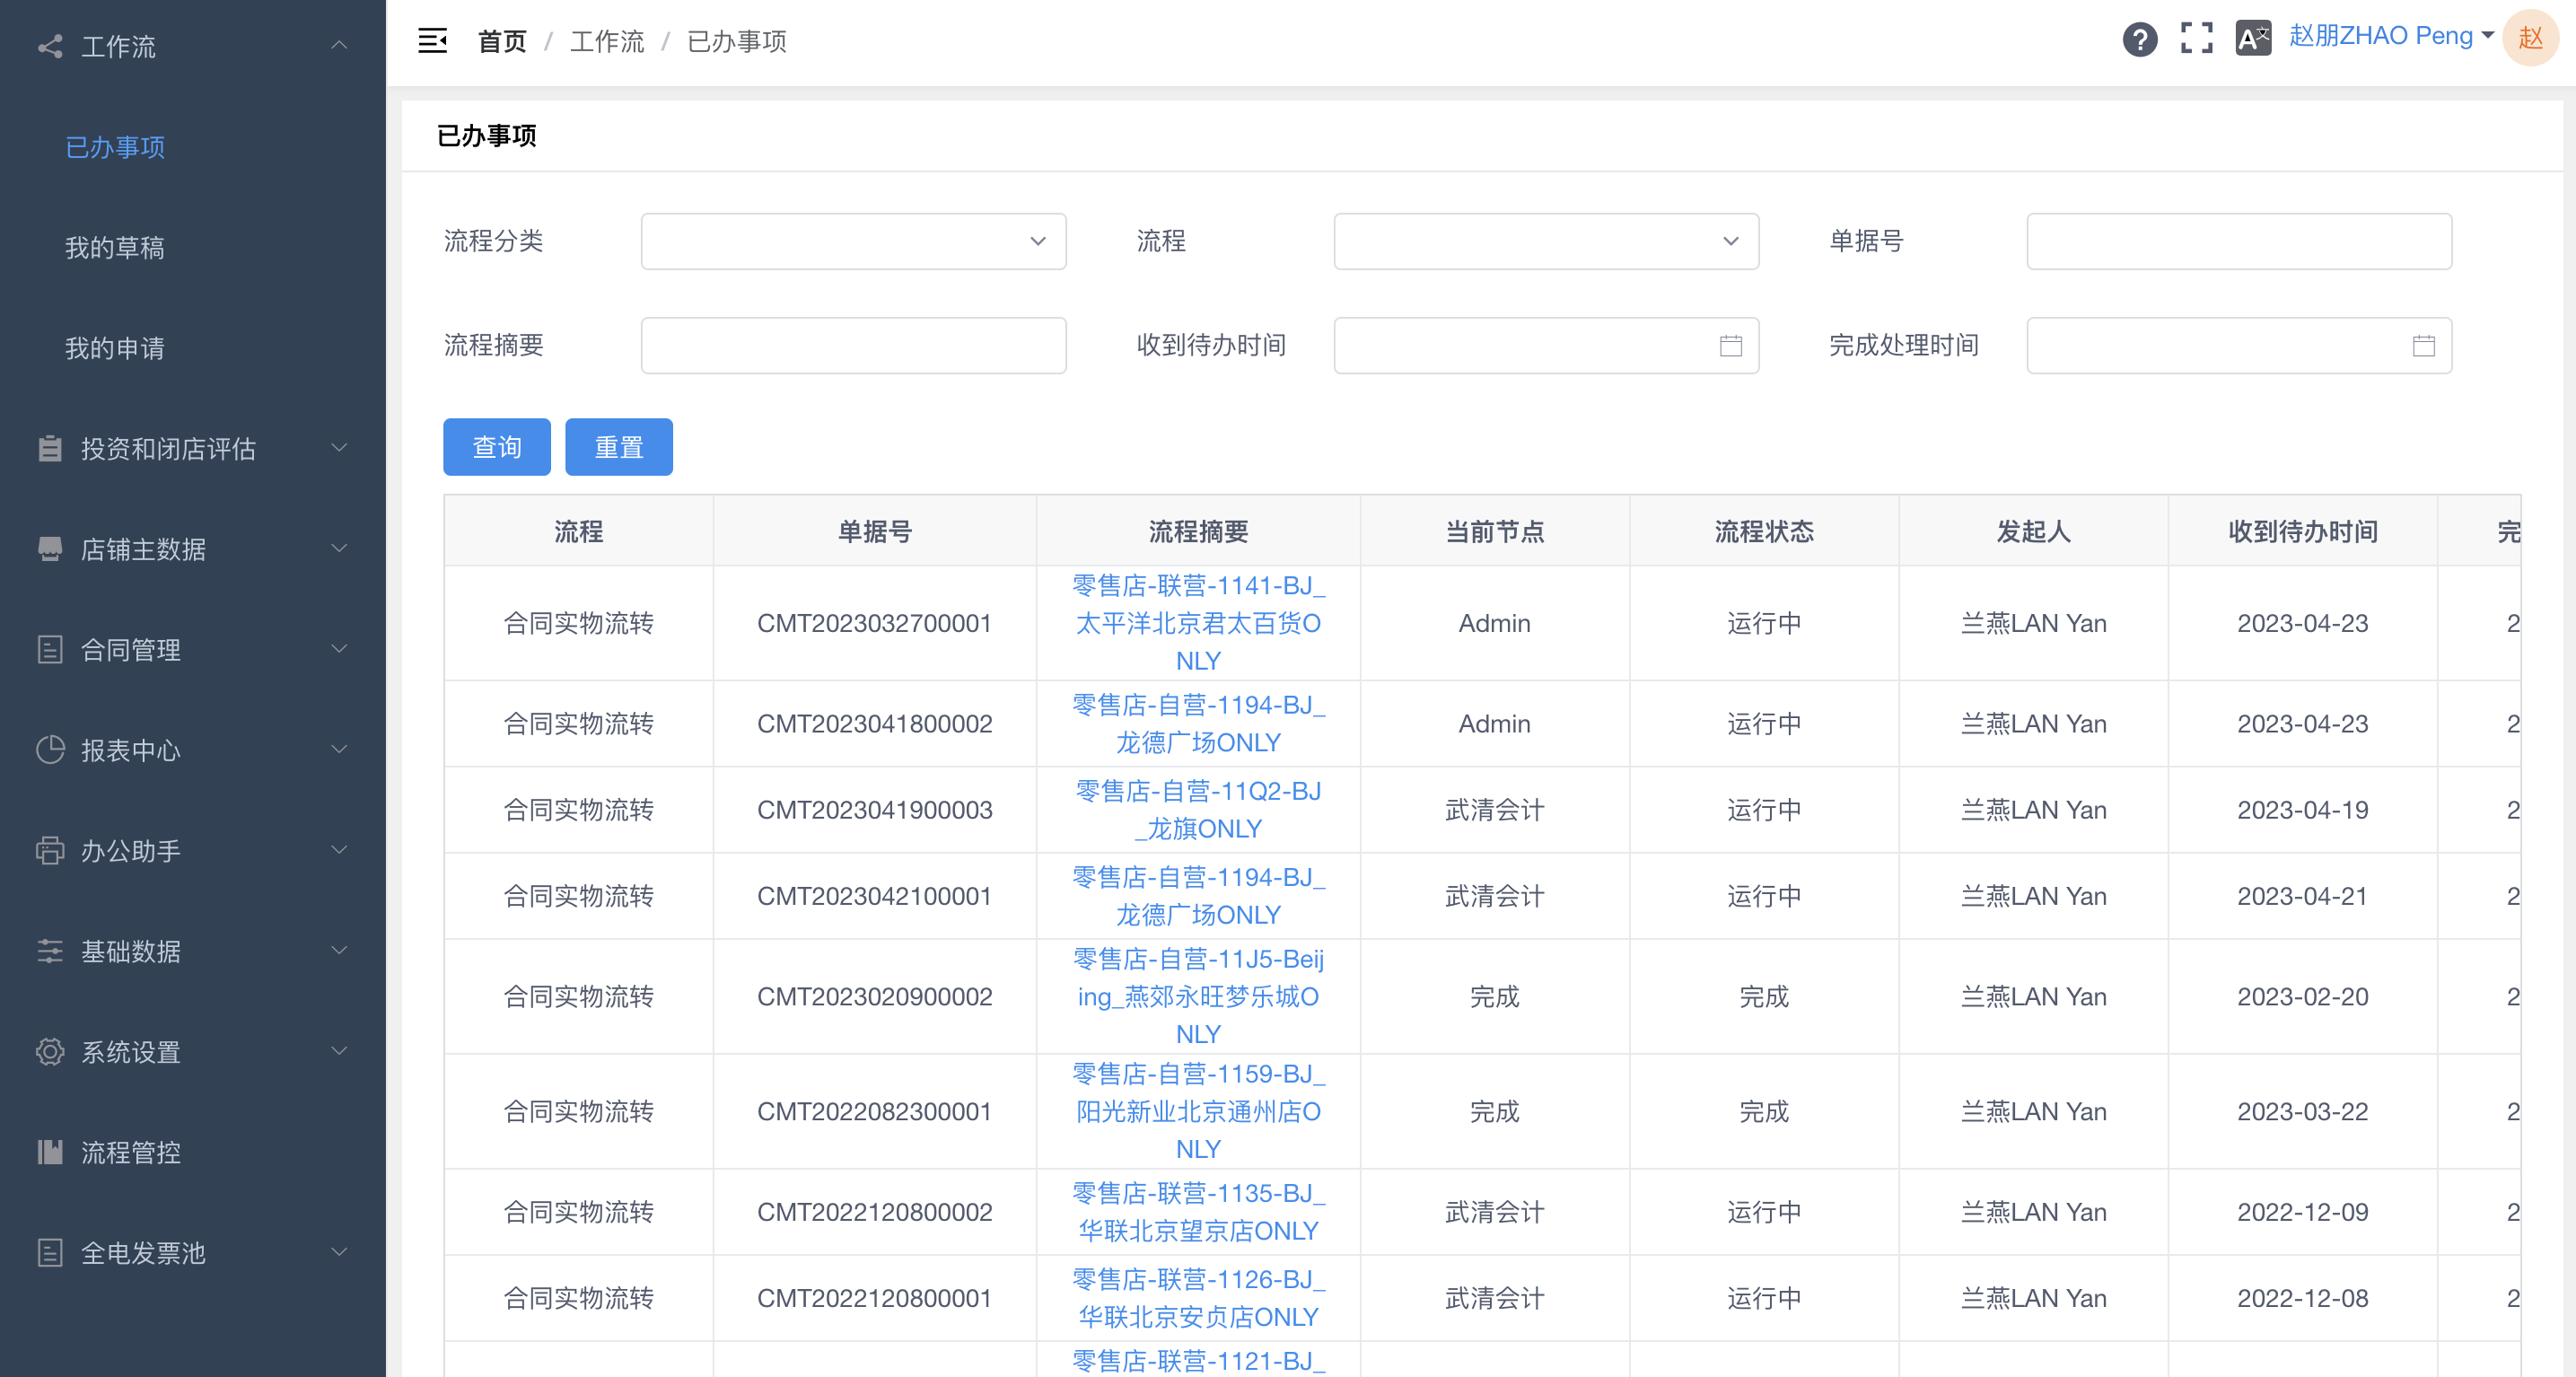
Task: Click 工作流 breadcrumb item
Action: click(607, 41)
